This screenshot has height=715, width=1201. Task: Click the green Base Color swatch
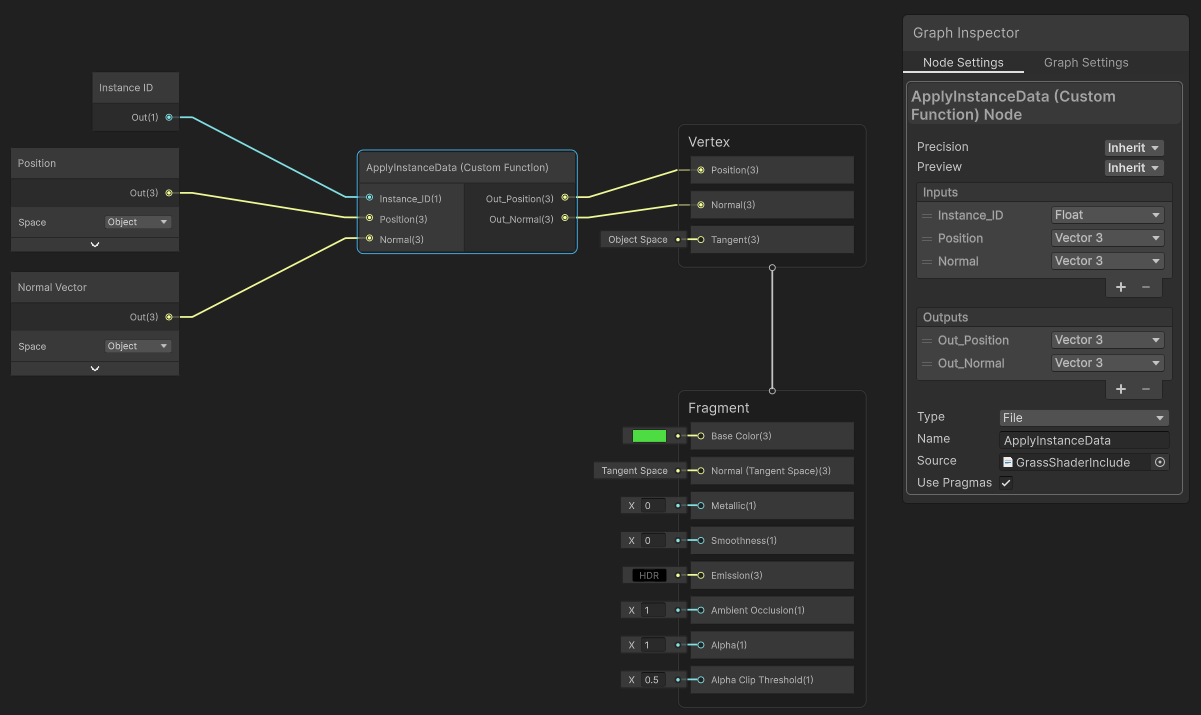tap(647, 435)
